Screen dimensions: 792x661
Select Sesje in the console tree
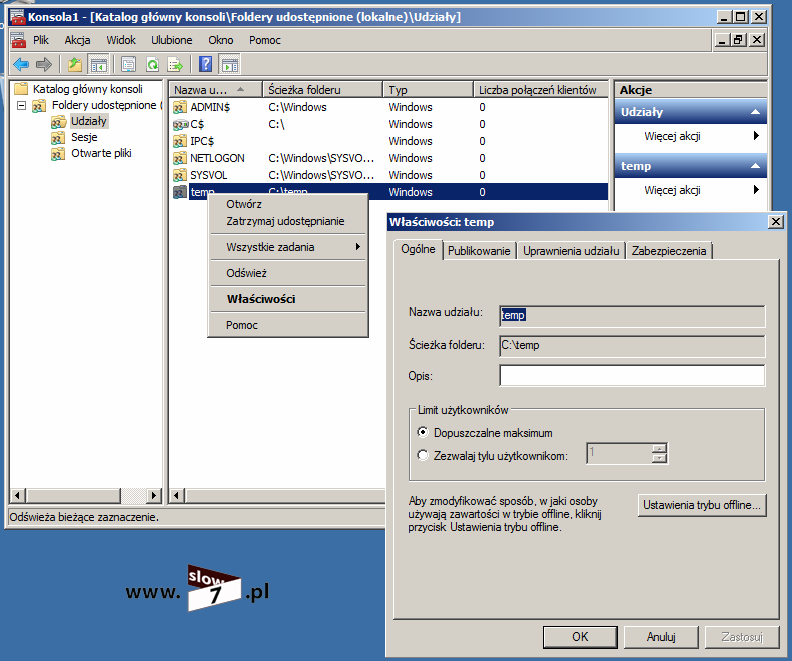(84, 137)
